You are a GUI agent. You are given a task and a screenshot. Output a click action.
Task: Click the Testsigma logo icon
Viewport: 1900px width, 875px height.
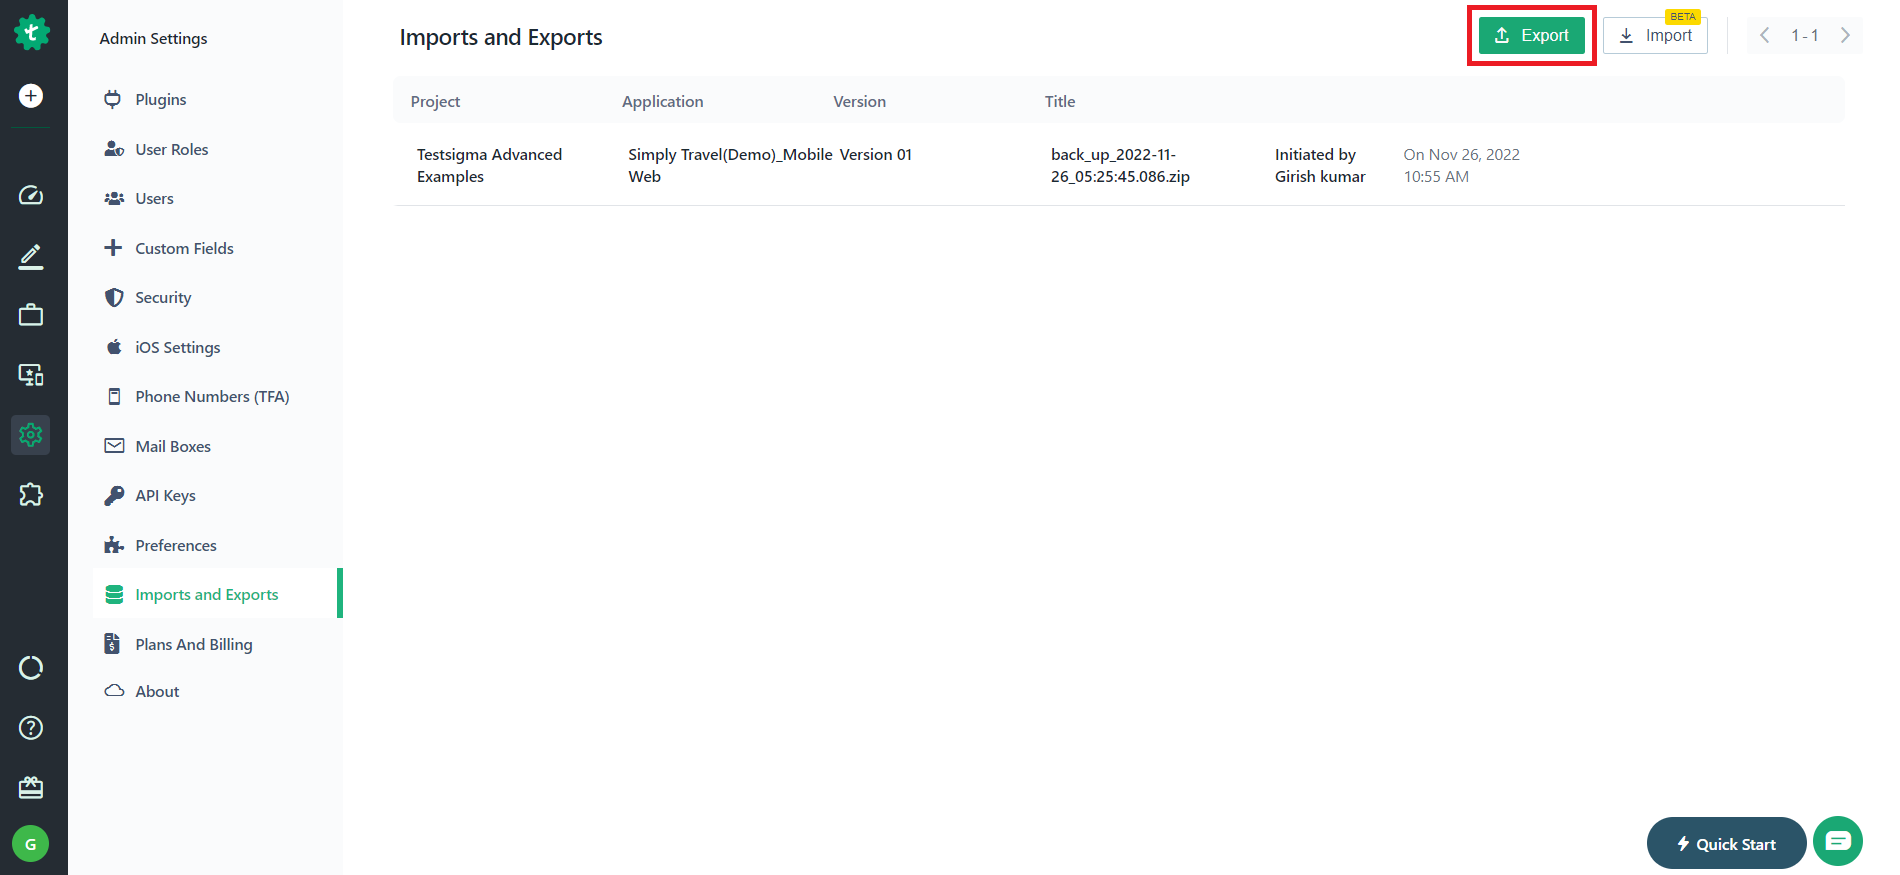pos(31,33)
